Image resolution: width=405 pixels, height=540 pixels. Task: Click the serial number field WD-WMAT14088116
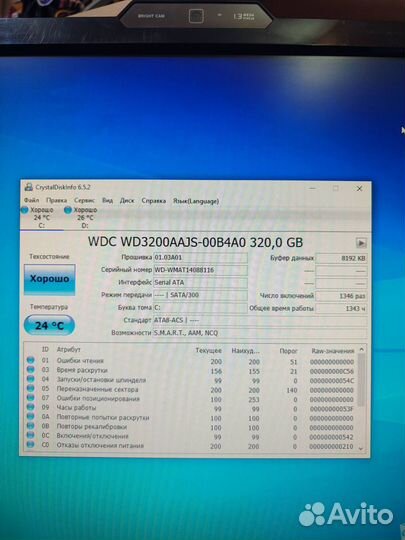pos(200,270)
